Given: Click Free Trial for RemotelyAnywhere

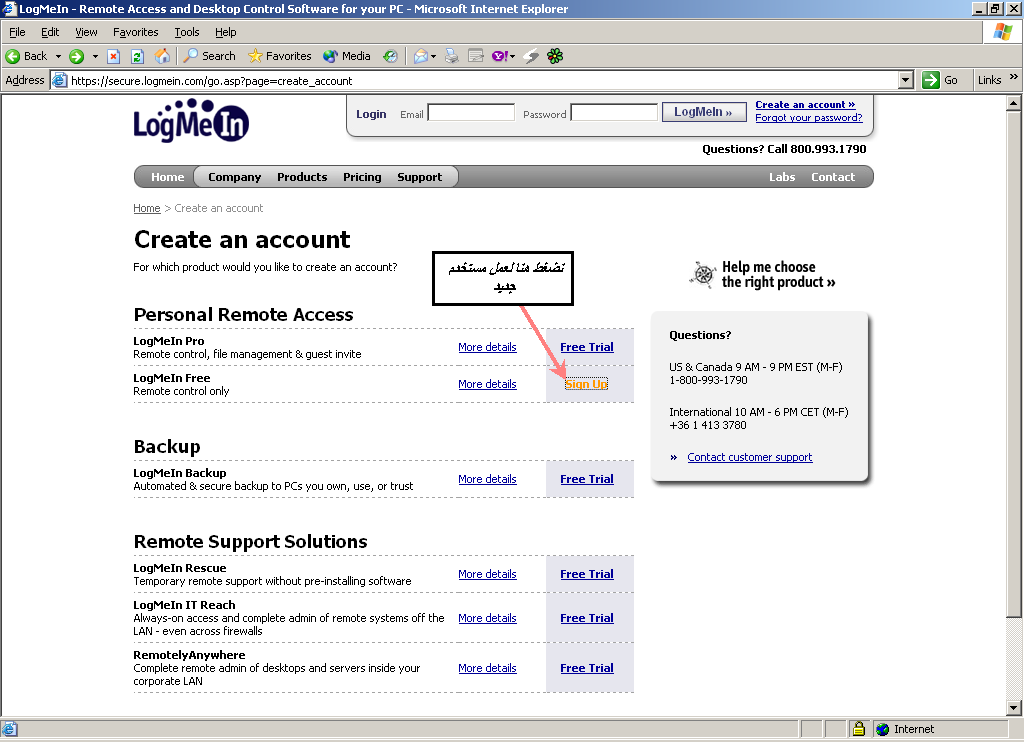Looking at the screenshot, I should point(586,668).
